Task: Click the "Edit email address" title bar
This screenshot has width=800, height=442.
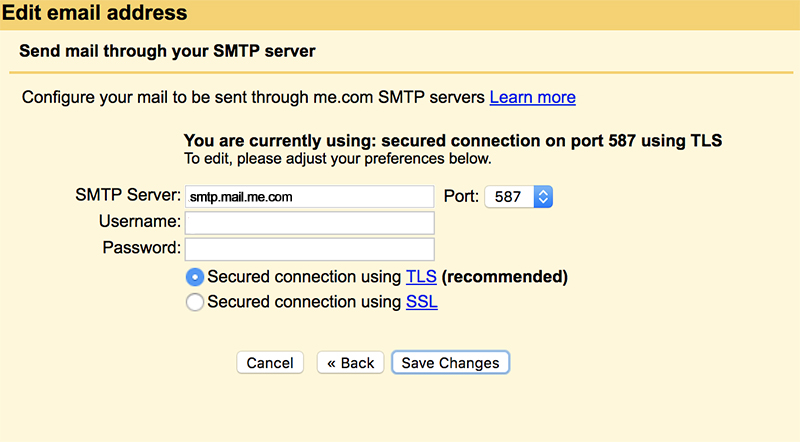Action: coord(400,14)
